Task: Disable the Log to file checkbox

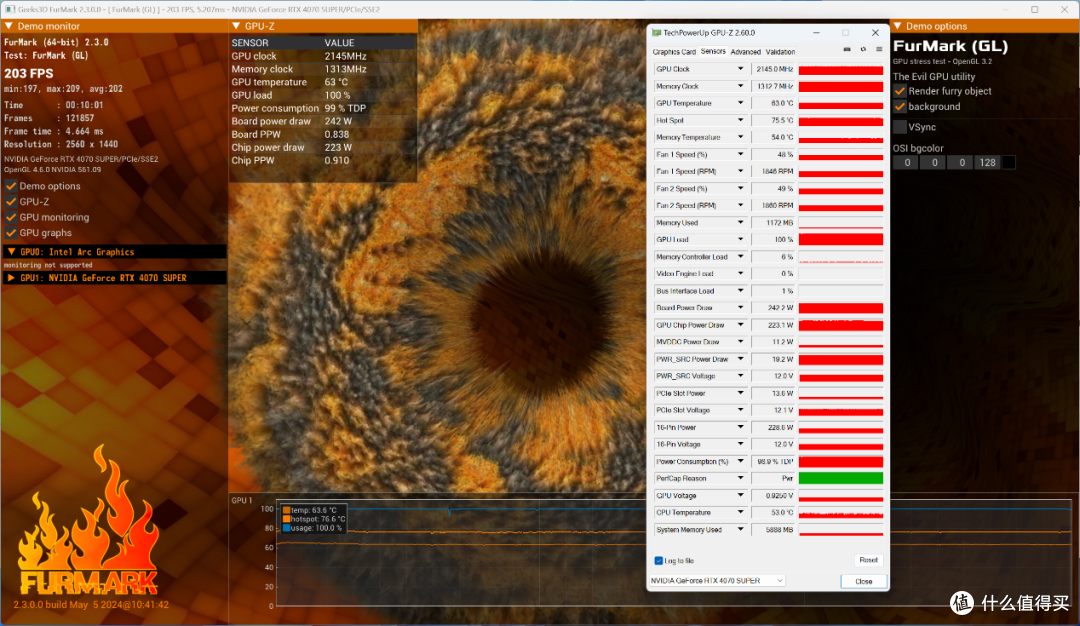Action: pyautogui.click(x=658, y=561)
